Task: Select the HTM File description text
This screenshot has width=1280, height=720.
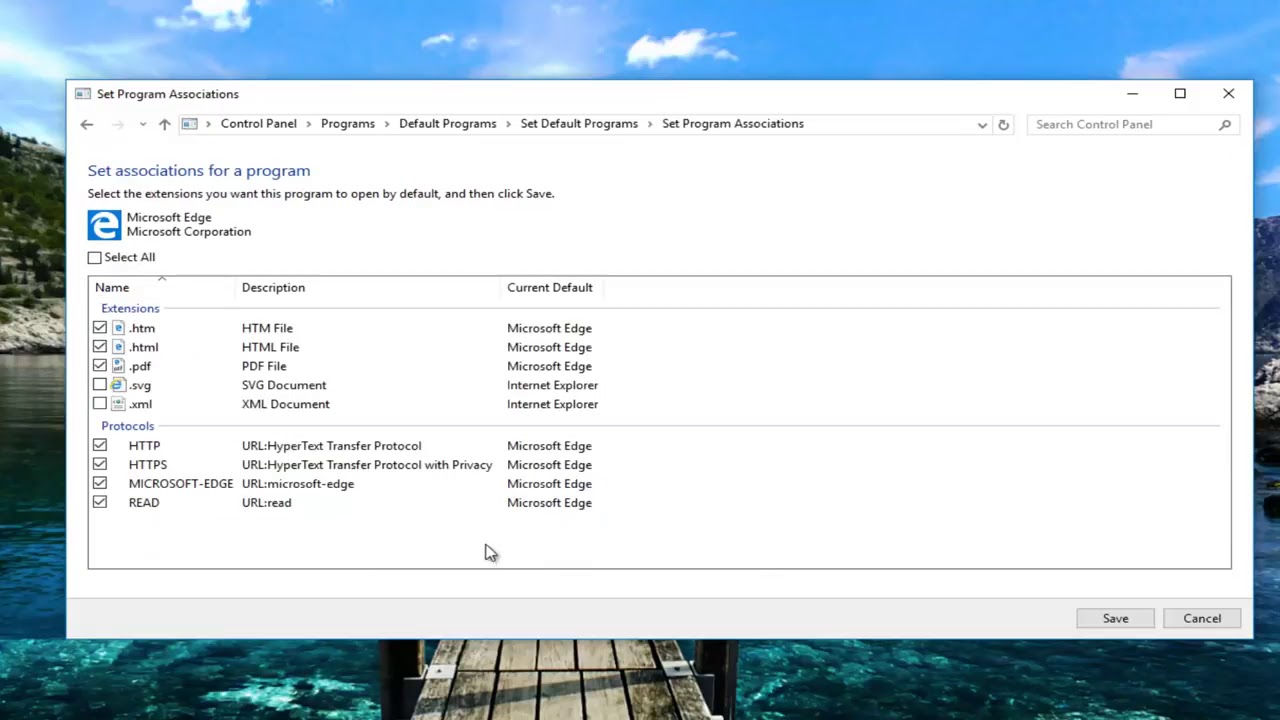Action: tap(267, 328)
